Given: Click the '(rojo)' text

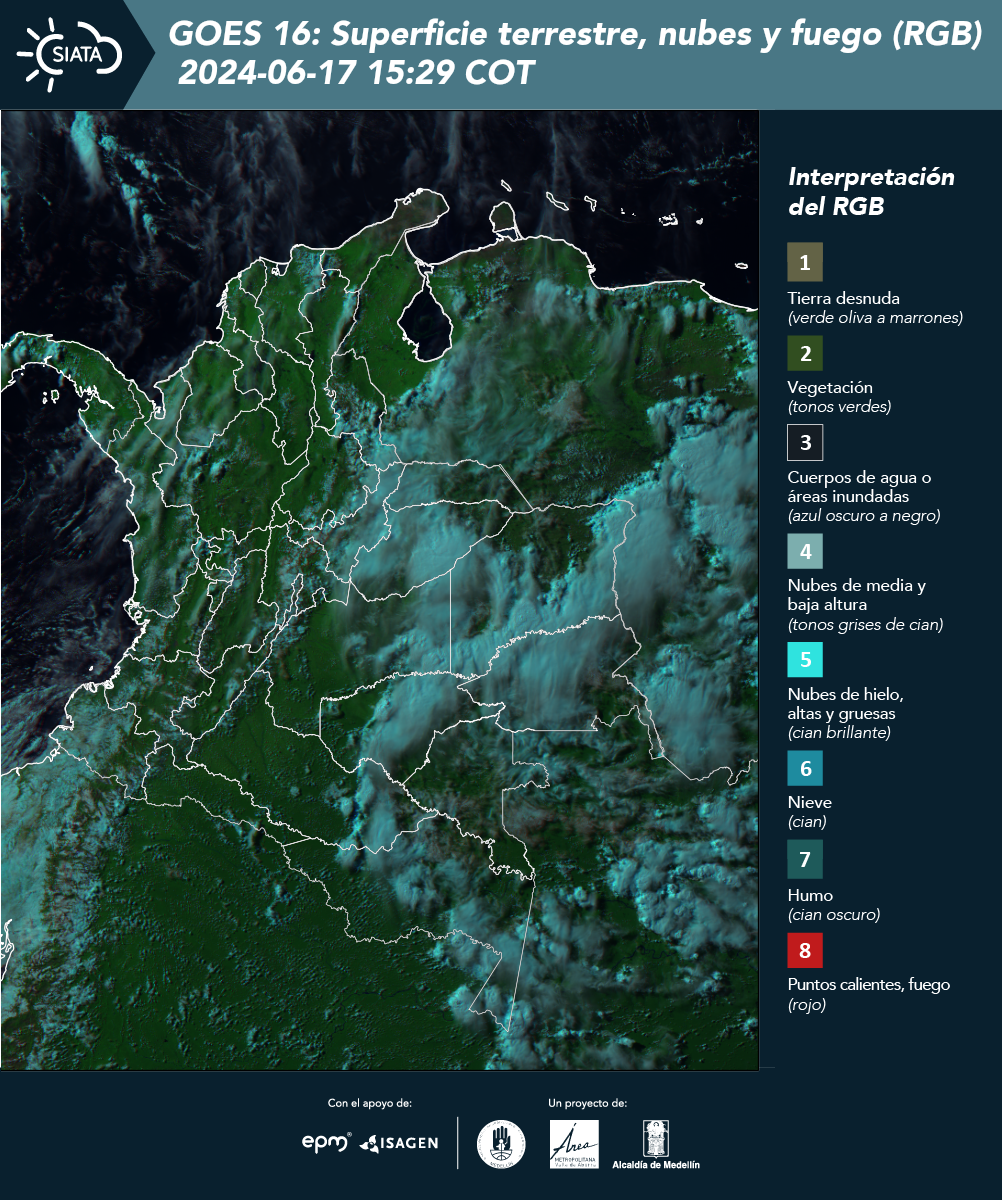Looking at the screenshot, I should click(807, 1006).
